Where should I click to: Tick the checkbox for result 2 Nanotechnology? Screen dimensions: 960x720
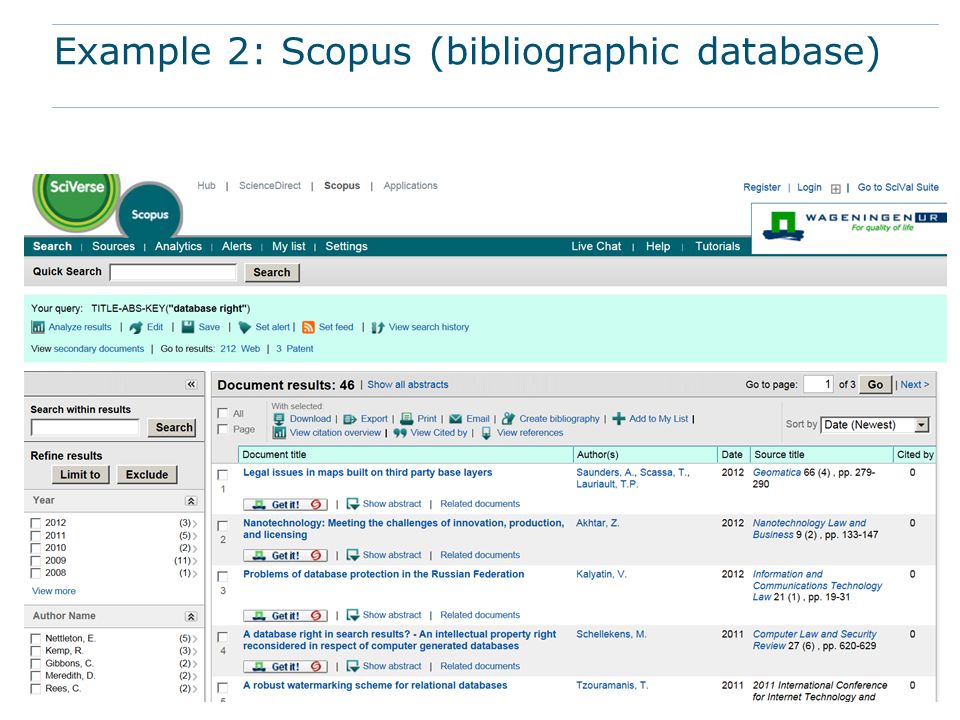(223, 526)
